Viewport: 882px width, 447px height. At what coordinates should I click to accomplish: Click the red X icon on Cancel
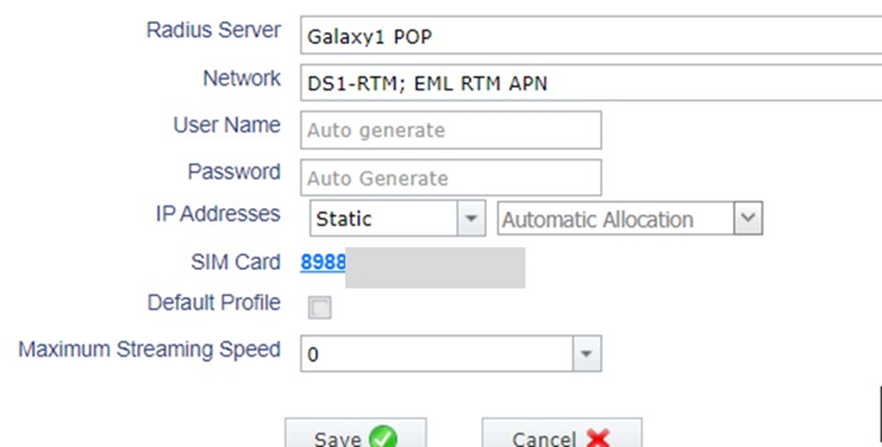tap(598, 438)
